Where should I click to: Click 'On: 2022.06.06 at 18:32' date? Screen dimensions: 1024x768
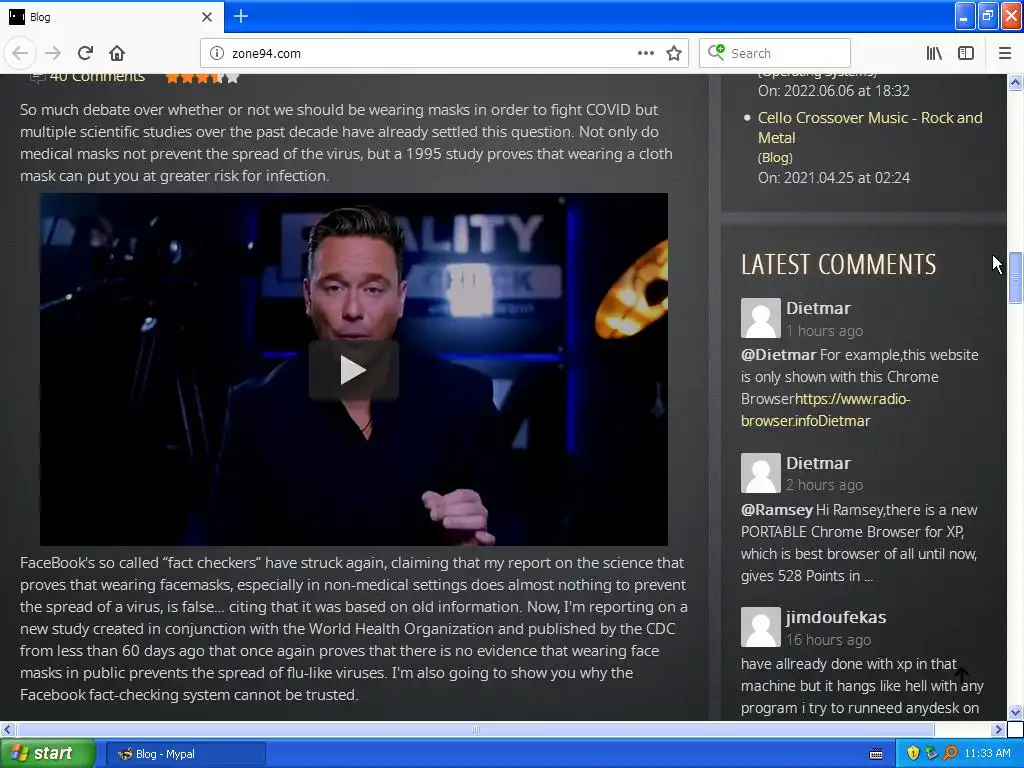[x=834, y=91]
